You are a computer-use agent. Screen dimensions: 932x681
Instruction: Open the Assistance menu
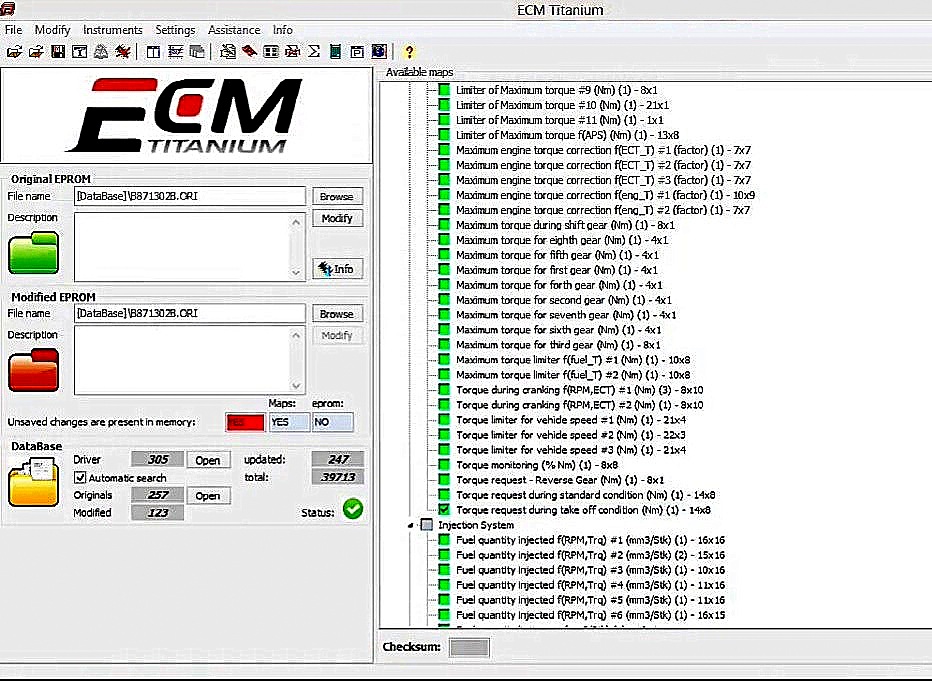234,30
